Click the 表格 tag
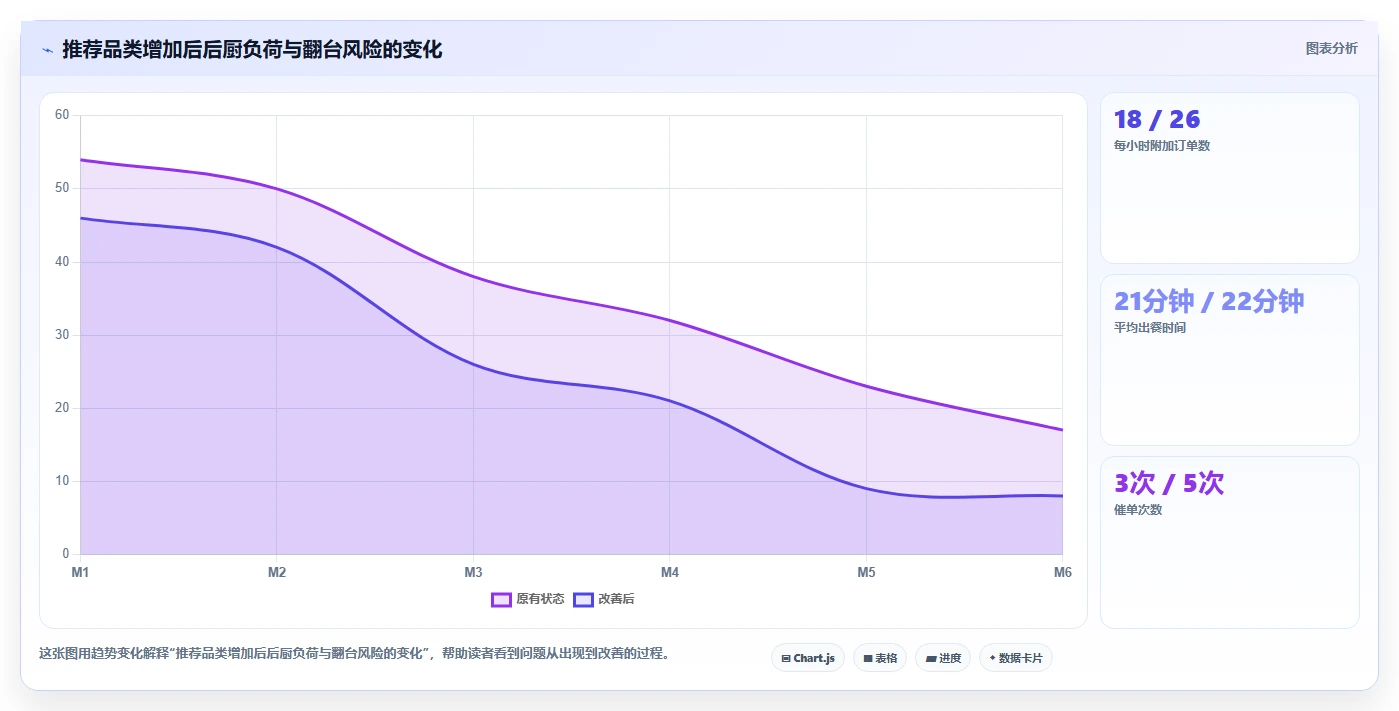 point(880,658)
